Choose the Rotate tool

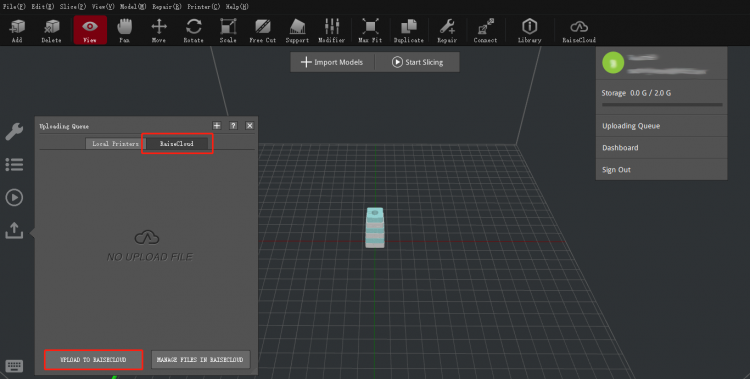(x=194, y=31)
